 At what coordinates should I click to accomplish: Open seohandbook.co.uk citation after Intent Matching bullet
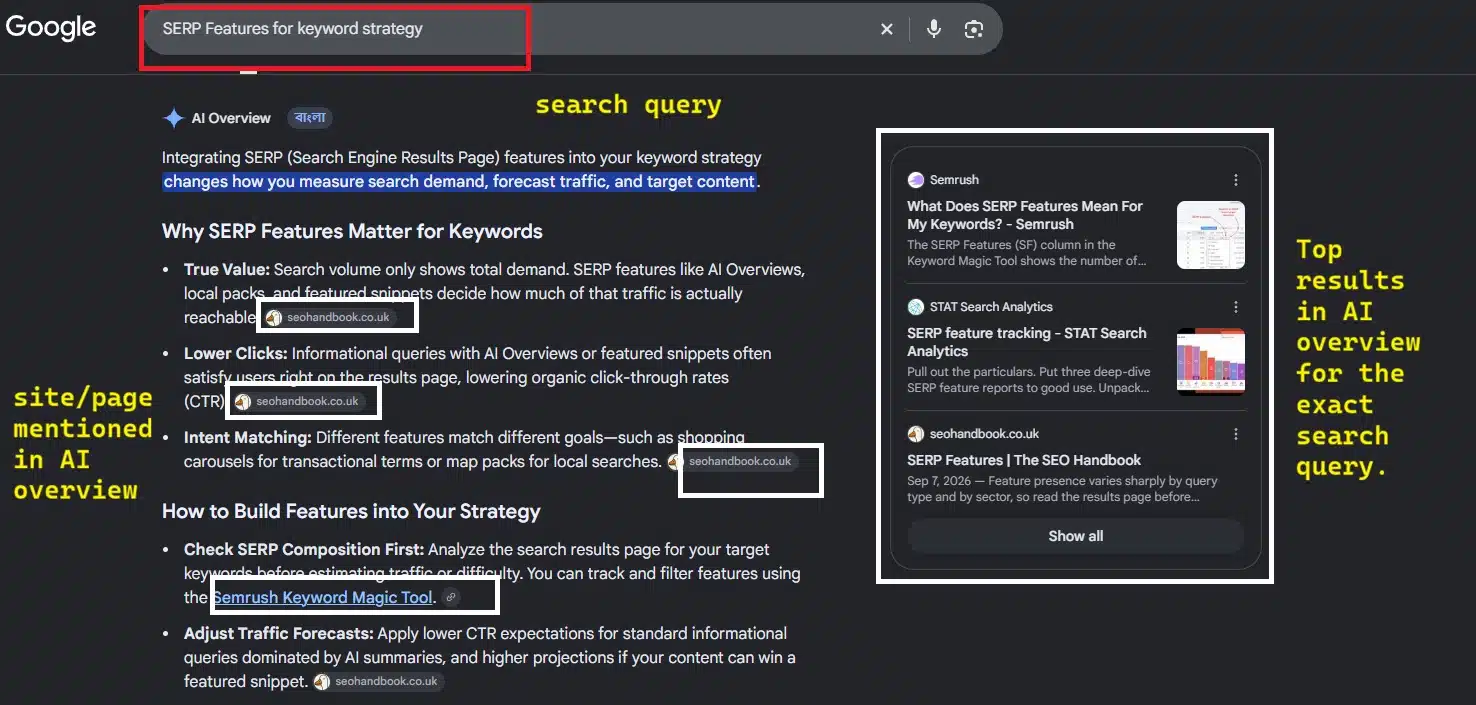click(x=731, y=462)
